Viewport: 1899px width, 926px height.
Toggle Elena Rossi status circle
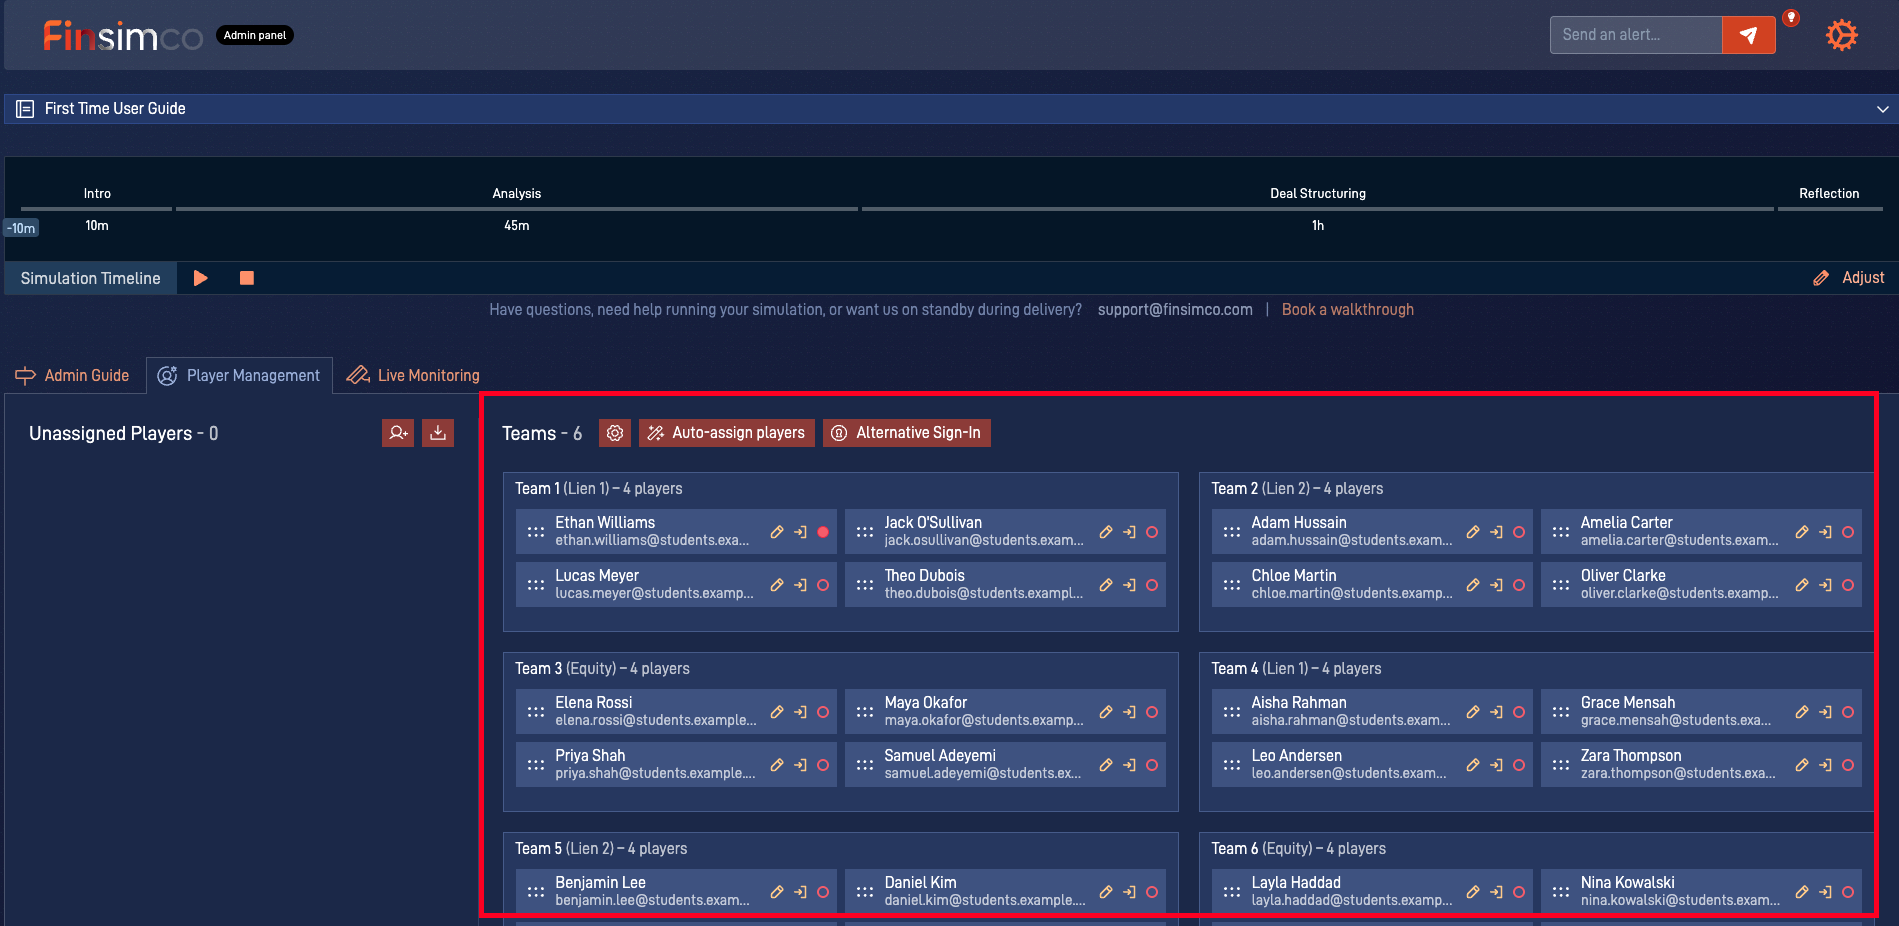(823, 712)
